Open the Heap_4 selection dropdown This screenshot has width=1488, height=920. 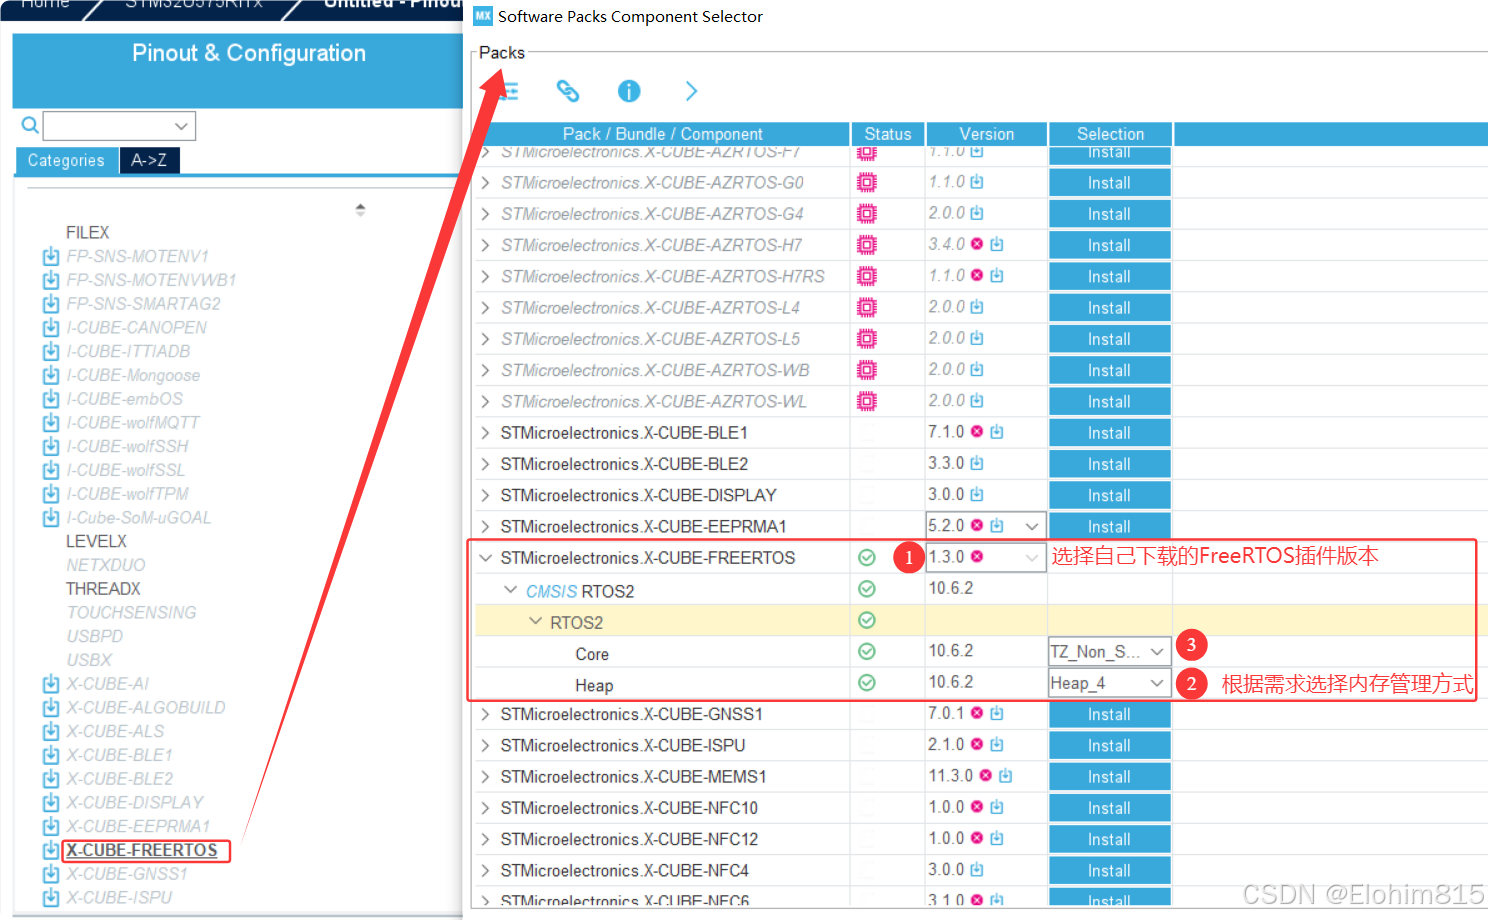pos(1157,683)
